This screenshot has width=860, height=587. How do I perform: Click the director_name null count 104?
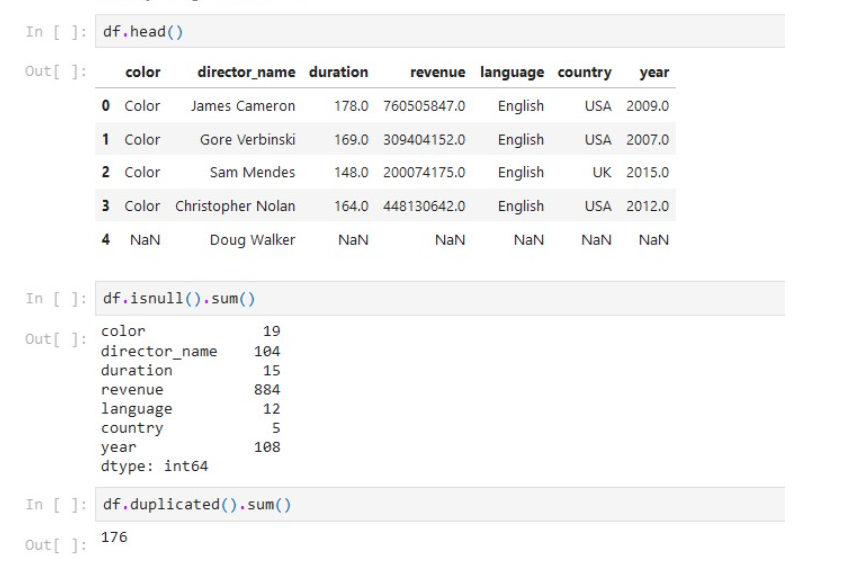[267, 351]
